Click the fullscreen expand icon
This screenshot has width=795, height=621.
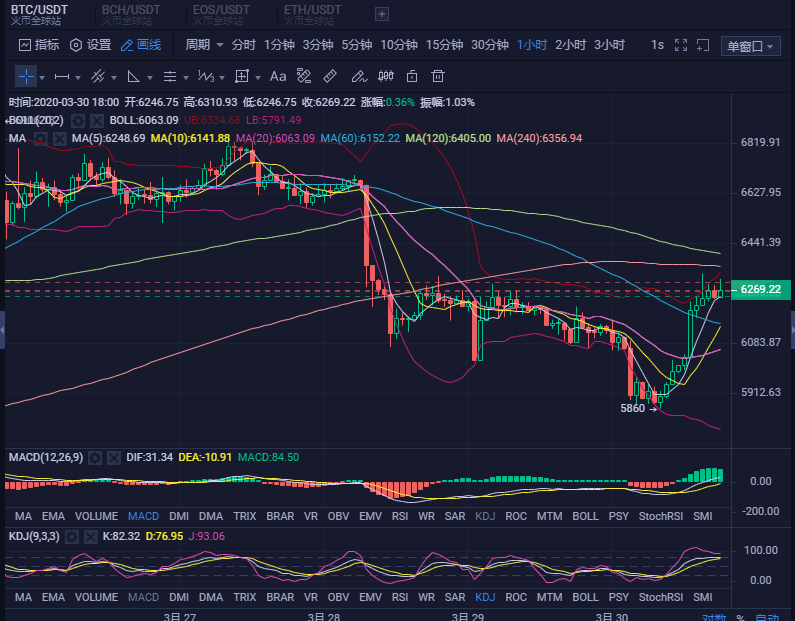pyautogui.click(x=681, y=45)
